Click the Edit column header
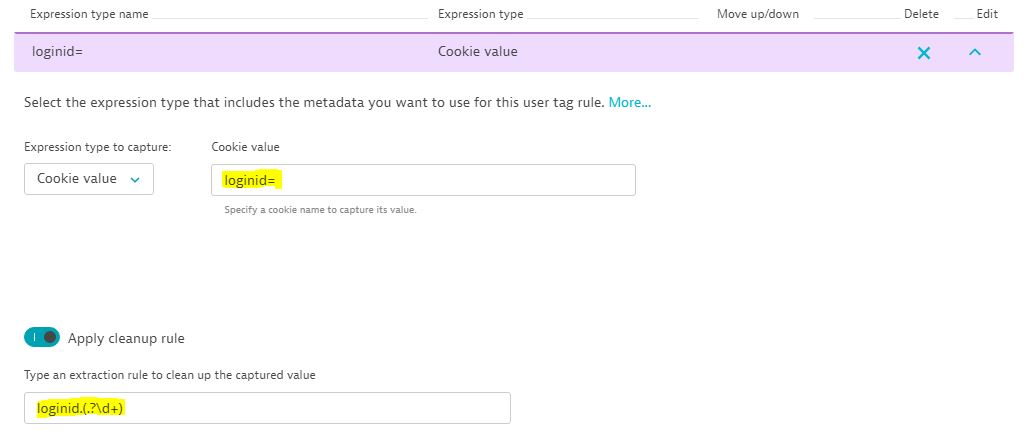This screenshot has height=430, width=1024. click(x=987, y=14)
